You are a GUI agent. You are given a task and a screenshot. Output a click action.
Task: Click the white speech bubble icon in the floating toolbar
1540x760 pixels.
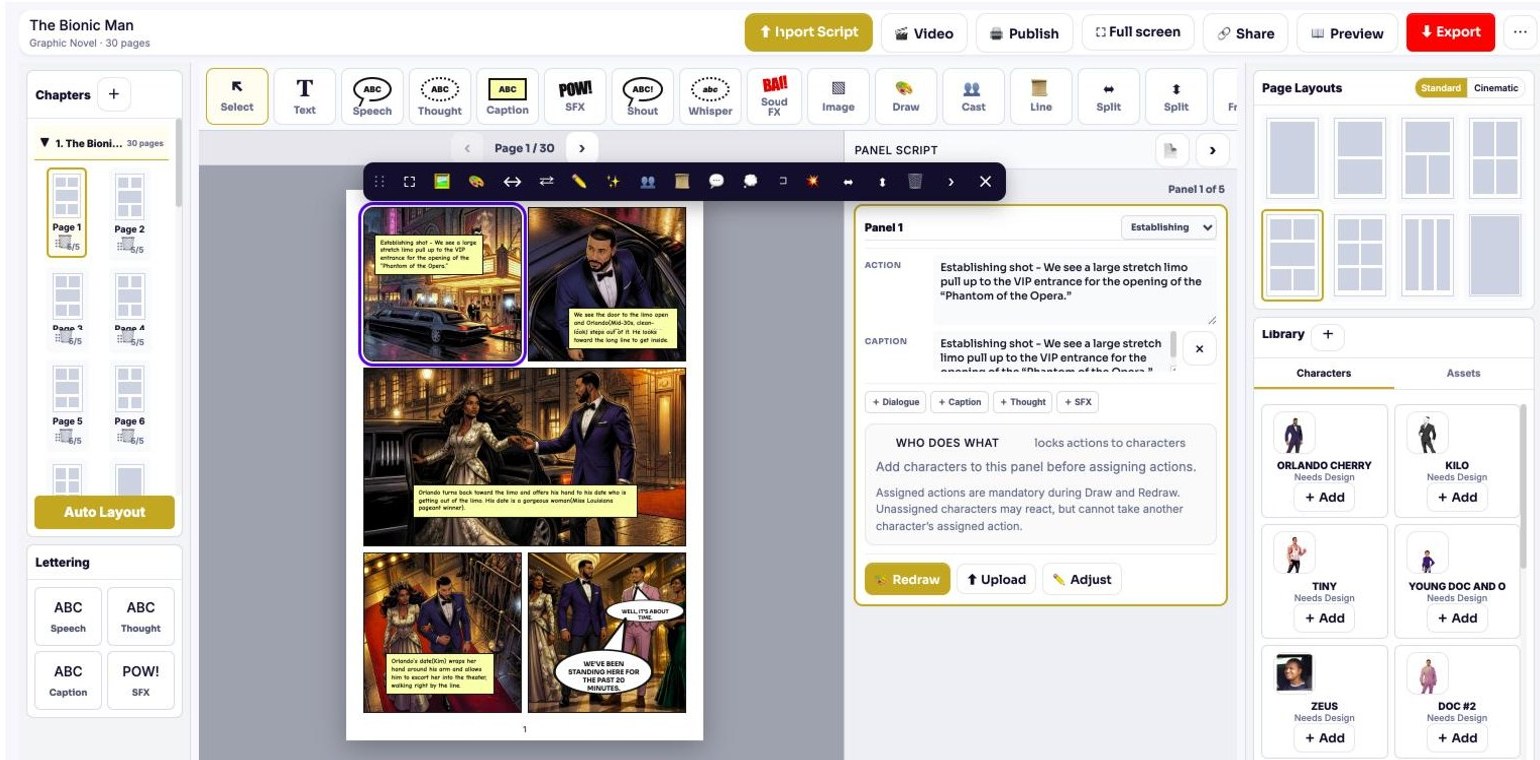tap(716, 181)
